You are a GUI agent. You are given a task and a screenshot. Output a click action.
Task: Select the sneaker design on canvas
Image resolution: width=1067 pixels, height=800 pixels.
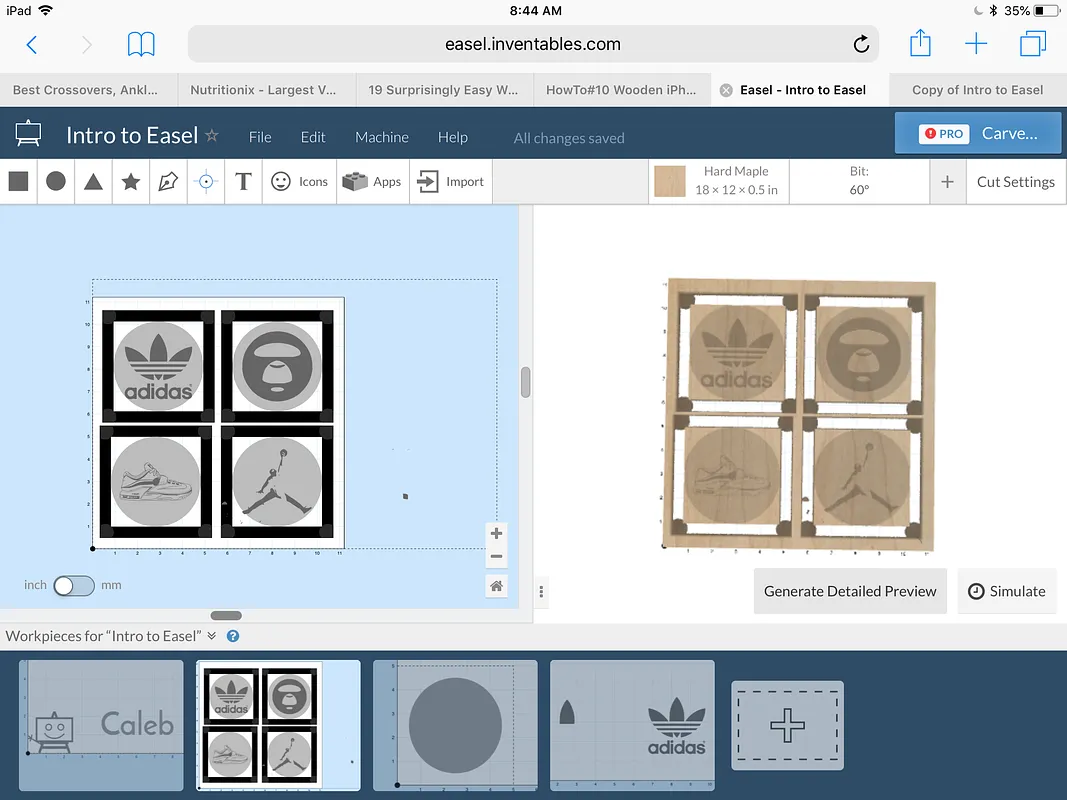(156, 482)
